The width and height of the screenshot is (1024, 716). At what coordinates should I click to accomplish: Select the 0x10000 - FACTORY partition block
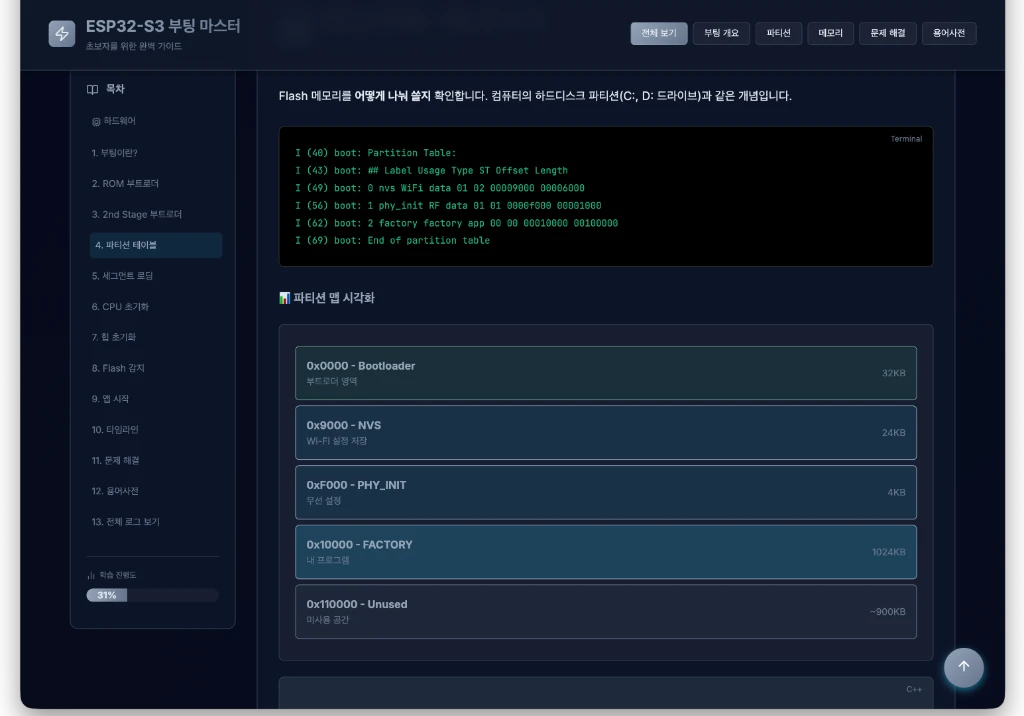(605, 552)
